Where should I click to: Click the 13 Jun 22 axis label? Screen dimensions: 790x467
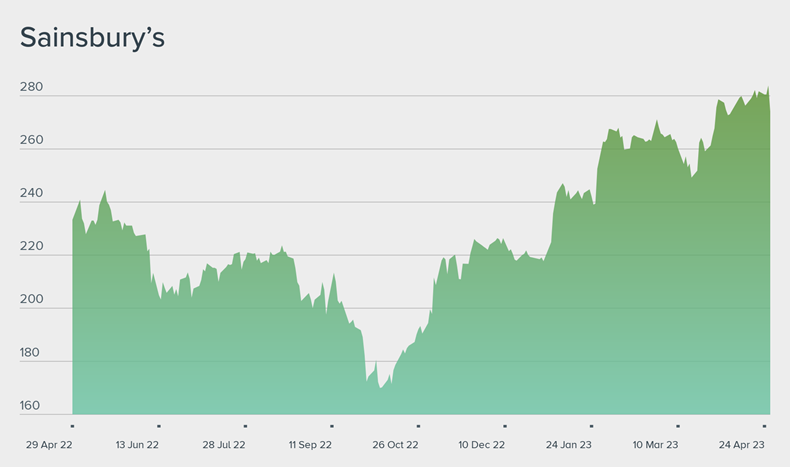click(137, 444)
